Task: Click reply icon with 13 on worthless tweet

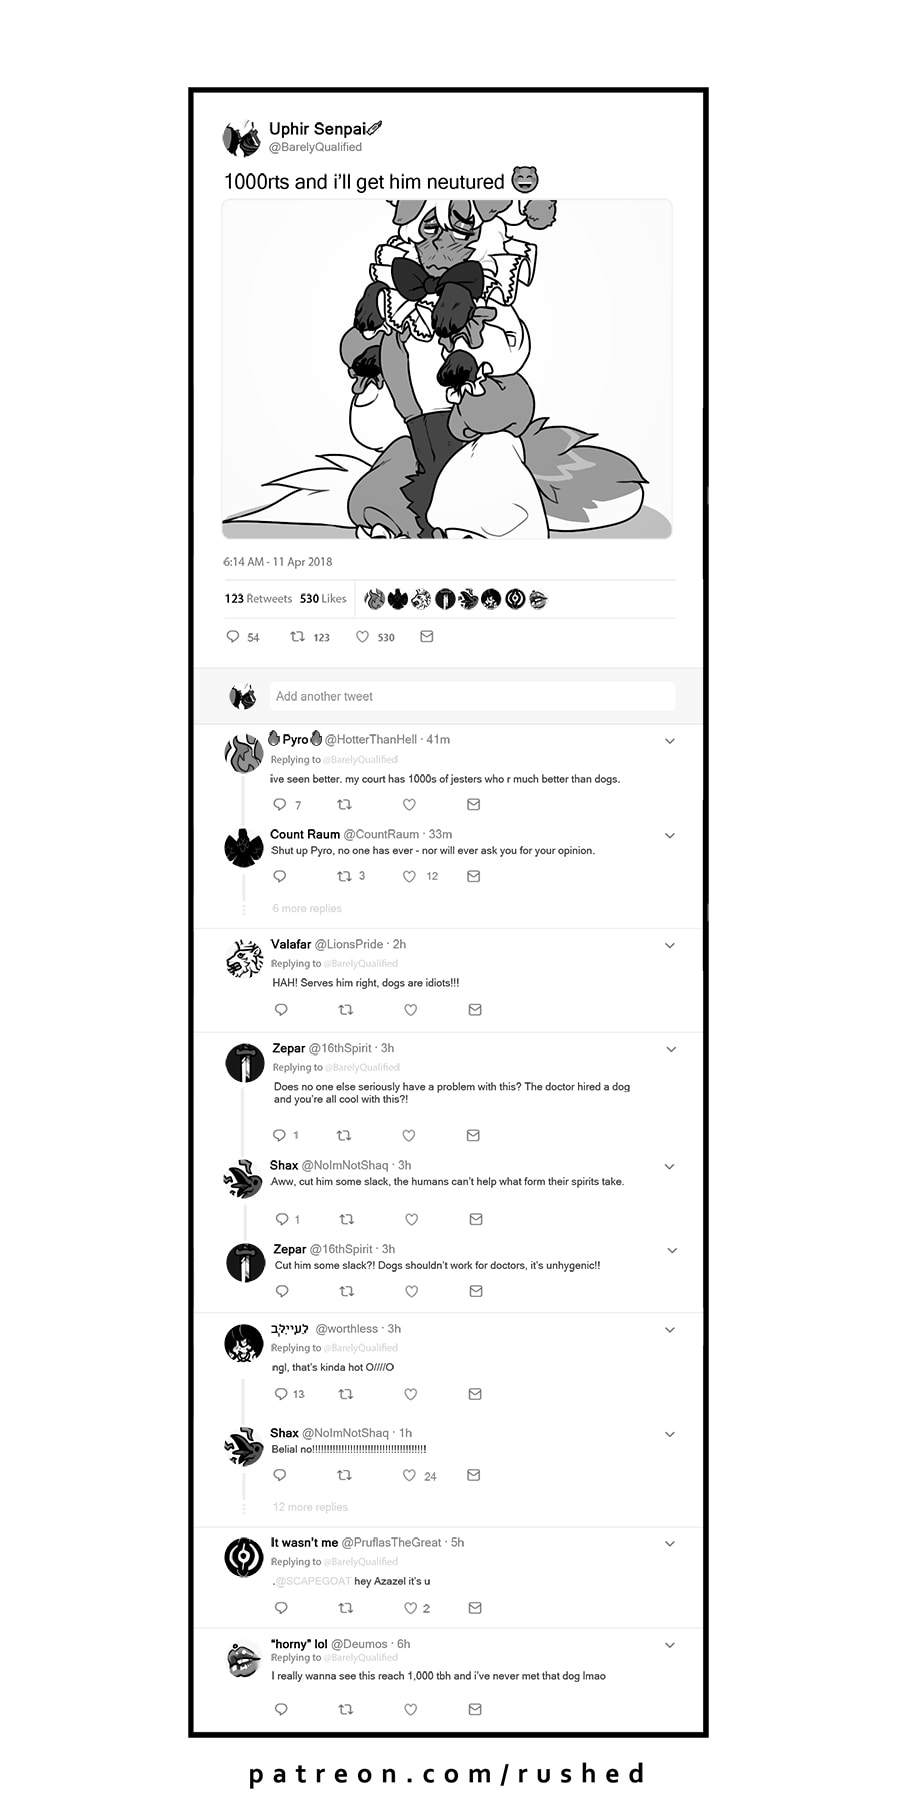Action: pyautogui.click(x=281, y=1394)
